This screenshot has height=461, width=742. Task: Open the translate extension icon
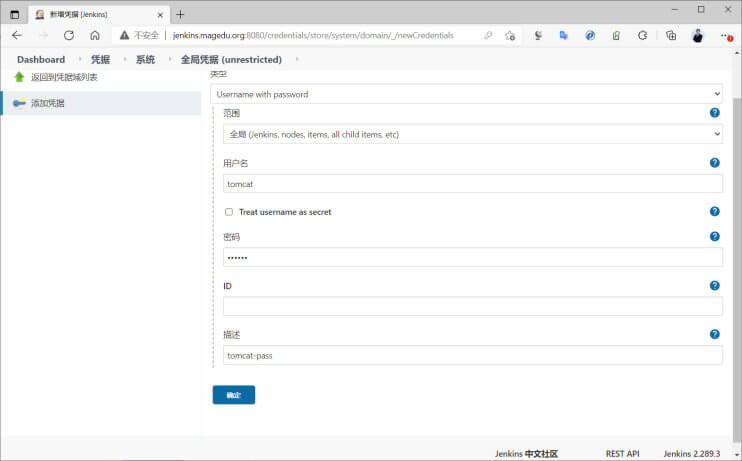(564, 35)
